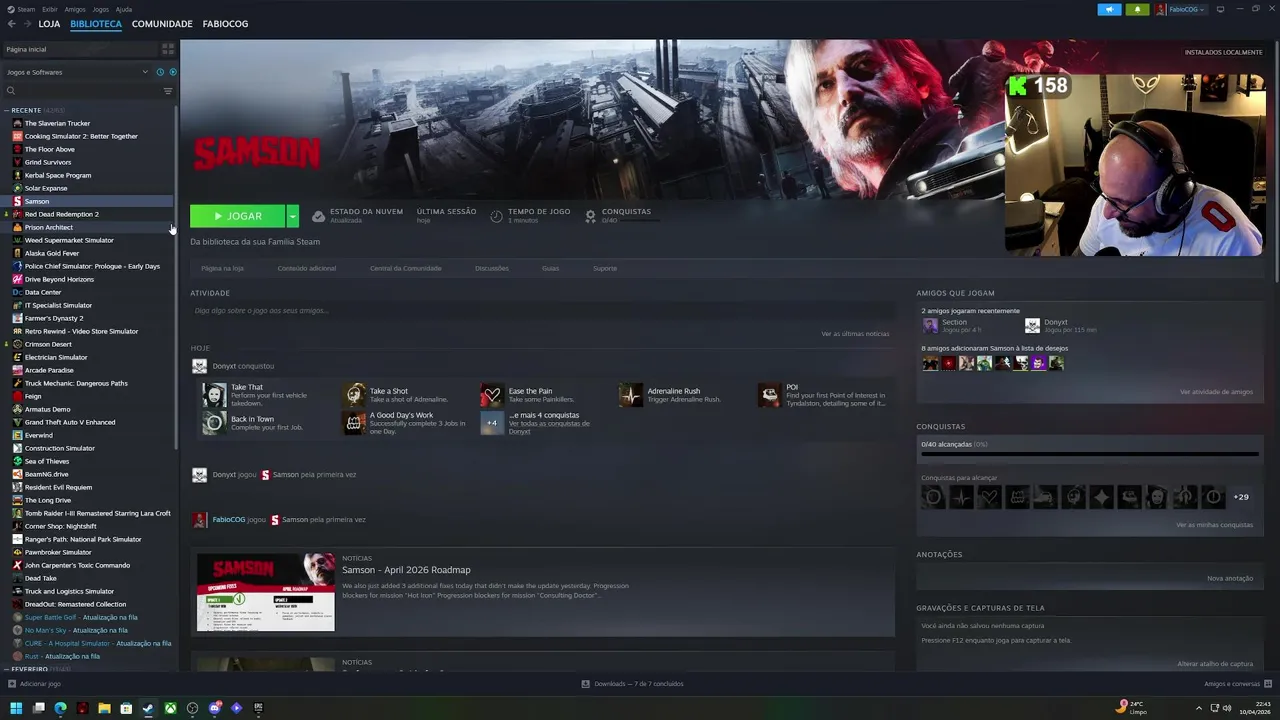Open the Jogos e Softwares dropdown
Viewport: 1280px width, 720px height.
click(76, 72)
